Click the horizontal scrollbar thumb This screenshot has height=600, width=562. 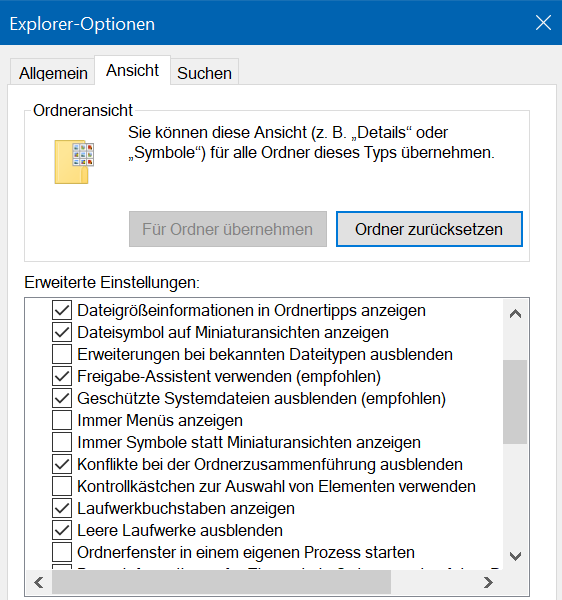tap(222, 582)
